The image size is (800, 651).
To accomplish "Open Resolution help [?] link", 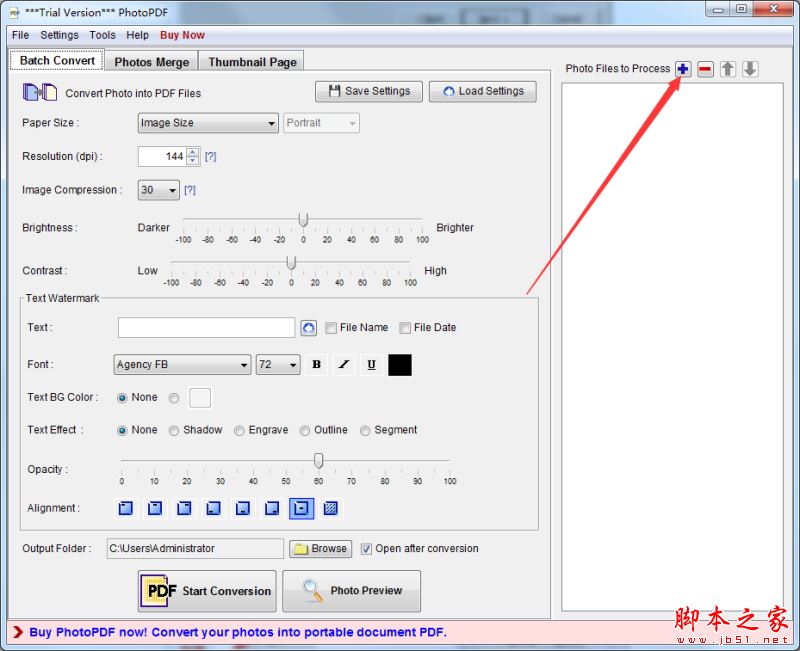I will click(x=210, y=157).
